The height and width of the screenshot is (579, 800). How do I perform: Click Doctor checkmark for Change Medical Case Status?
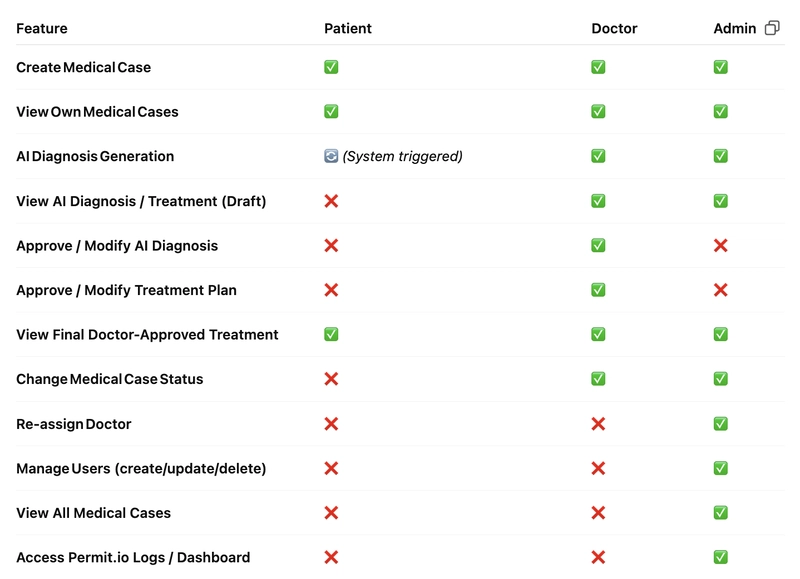(x=598, y=379)
